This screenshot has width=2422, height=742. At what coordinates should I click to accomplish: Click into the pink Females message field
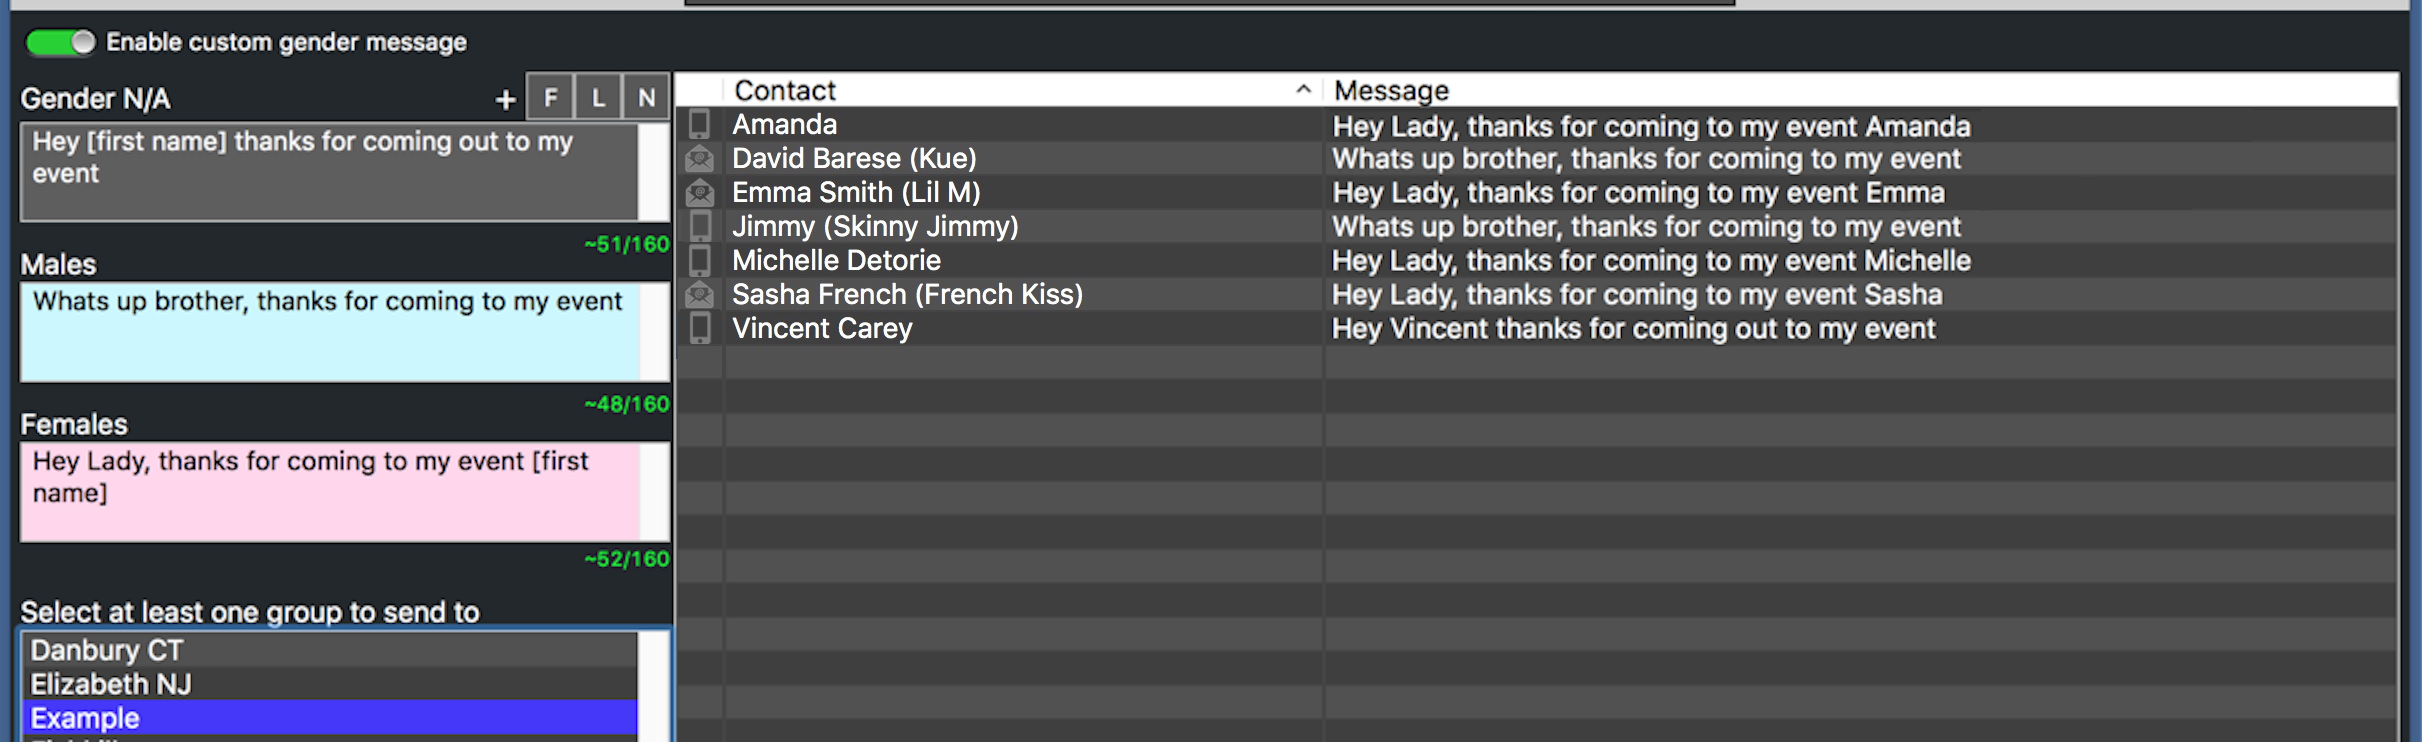(x=330, y=492)
